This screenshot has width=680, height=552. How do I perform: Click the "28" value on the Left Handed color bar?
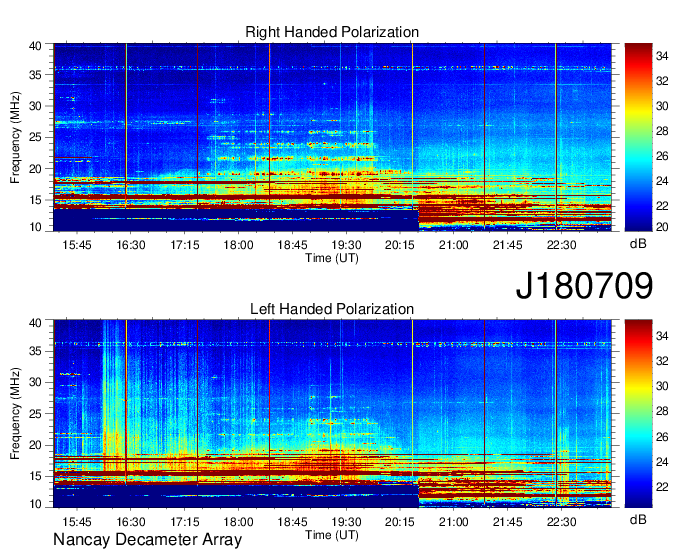tap(662, 411)
